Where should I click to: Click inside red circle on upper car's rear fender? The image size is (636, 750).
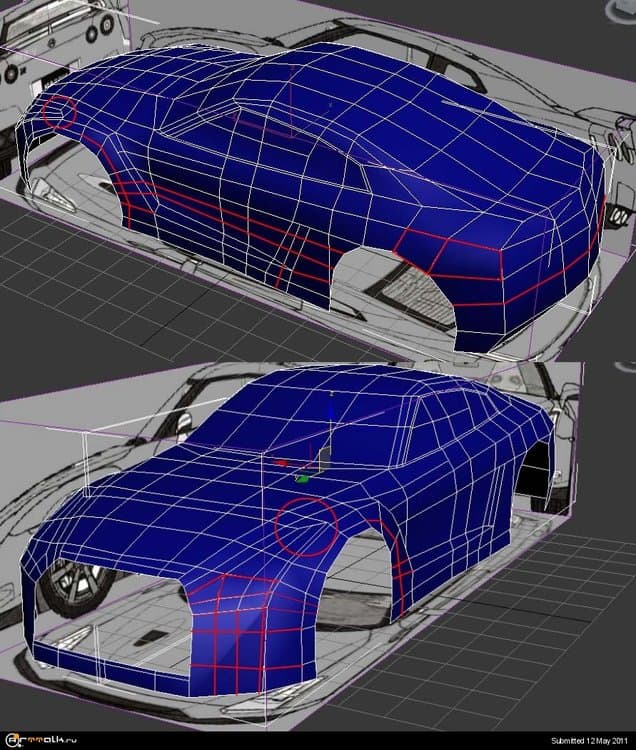[x=59, y=111]
